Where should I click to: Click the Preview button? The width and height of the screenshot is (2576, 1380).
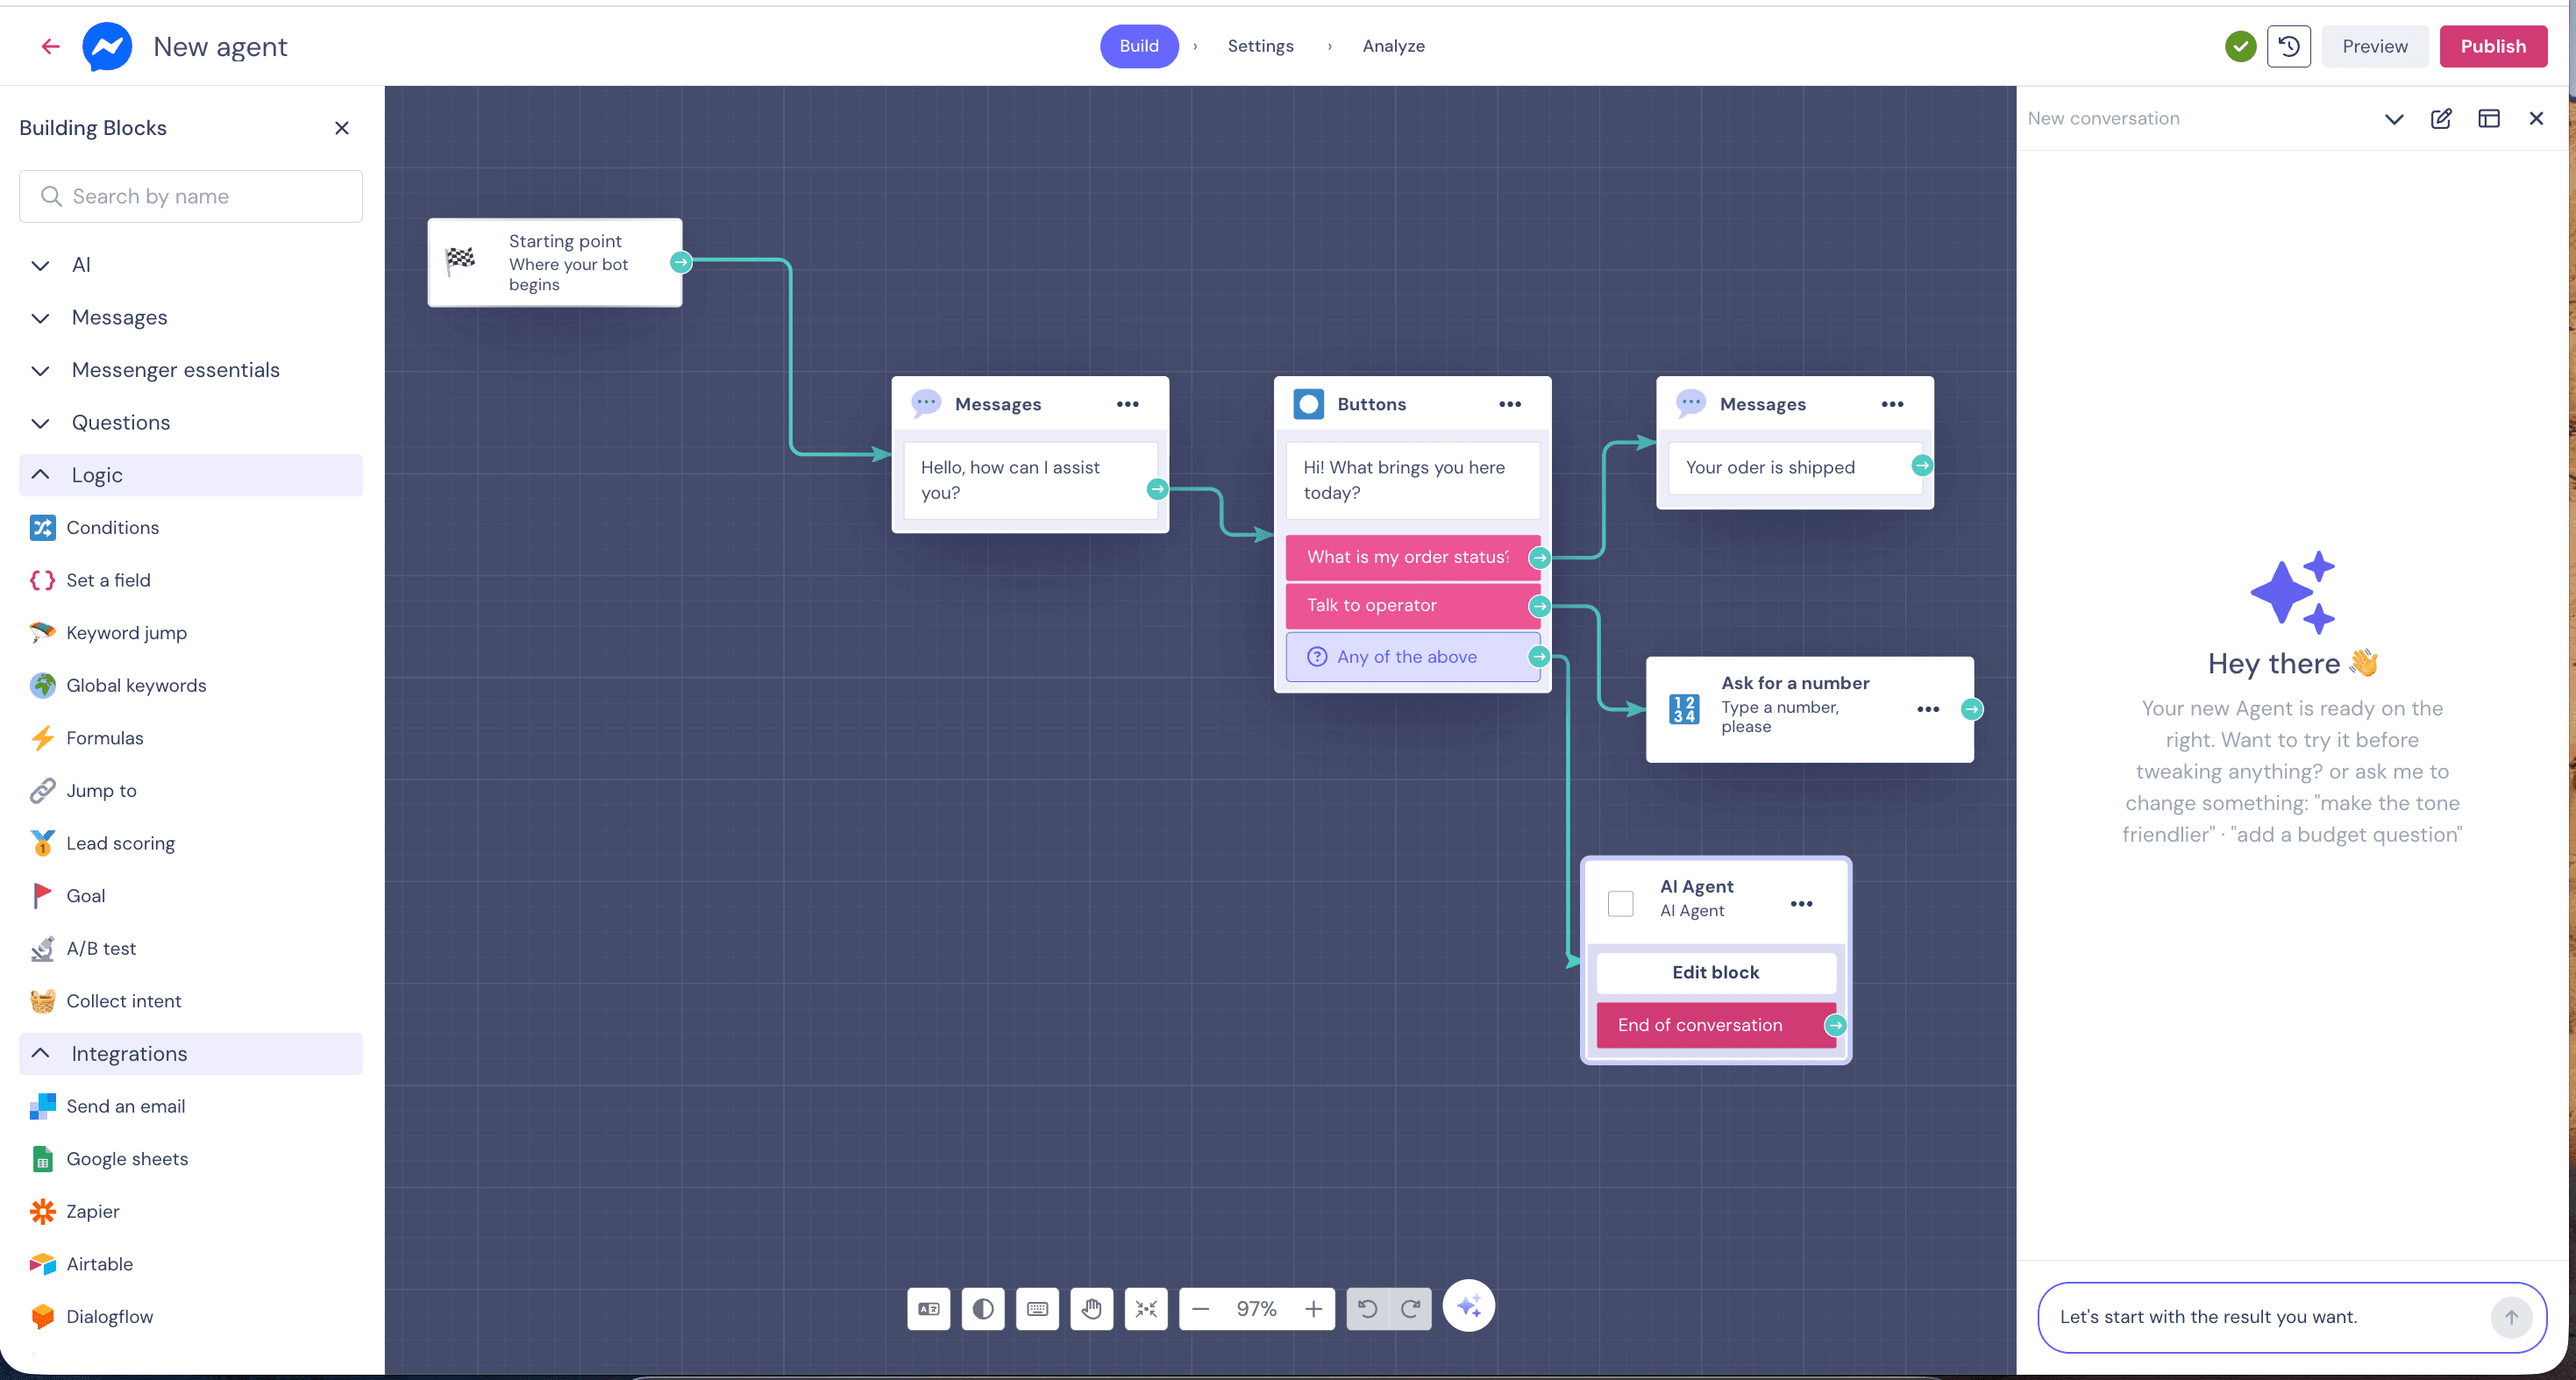click(2374, 46)
